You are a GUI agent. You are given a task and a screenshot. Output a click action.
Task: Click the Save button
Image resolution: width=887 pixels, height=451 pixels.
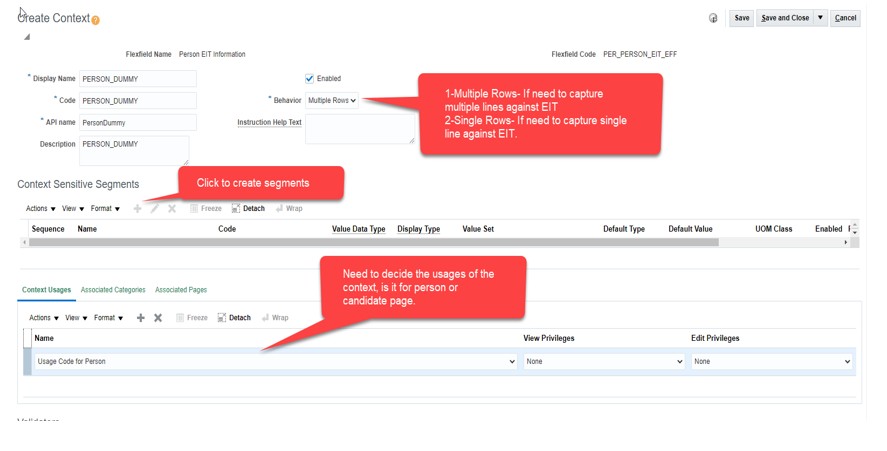click(741, 18)
